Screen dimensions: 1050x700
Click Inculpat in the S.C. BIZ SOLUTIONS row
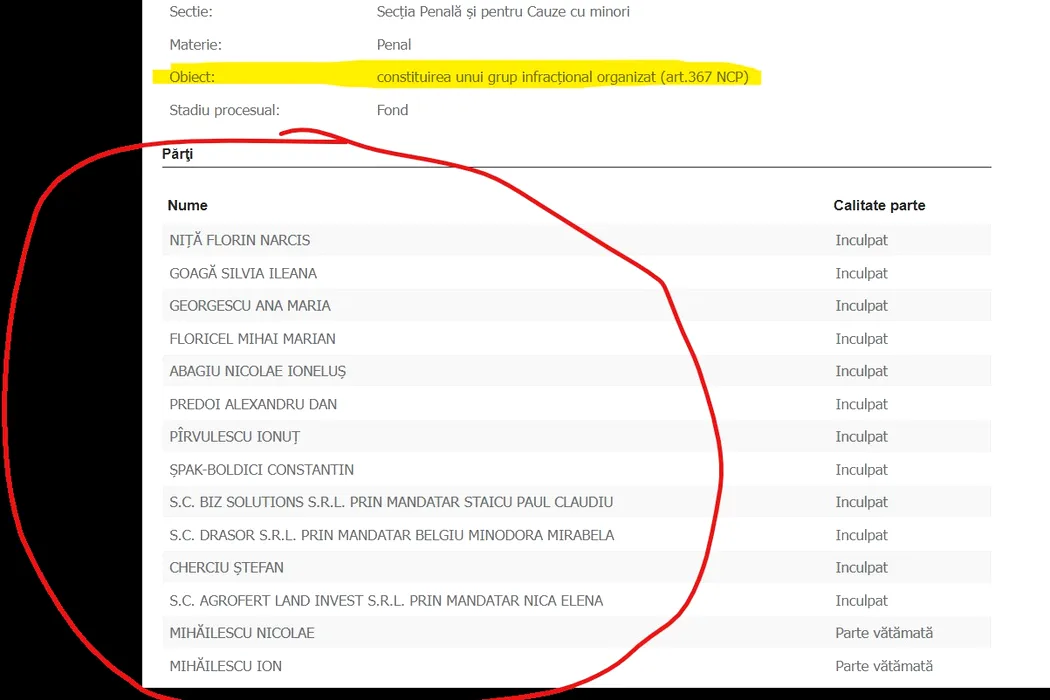pos(861,502)
